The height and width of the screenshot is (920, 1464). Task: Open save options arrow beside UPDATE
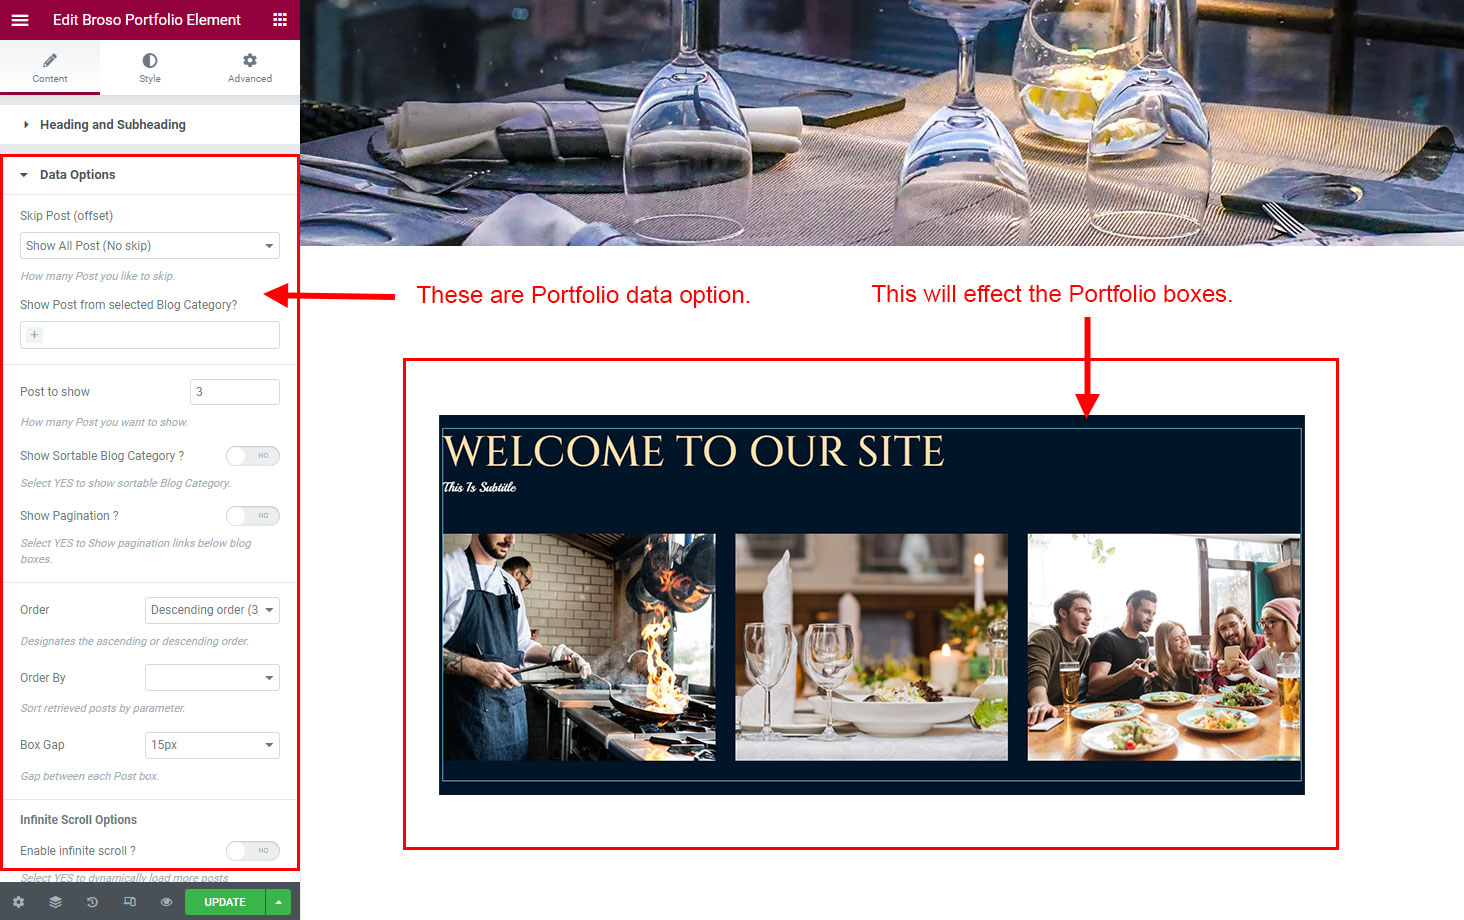278,902
